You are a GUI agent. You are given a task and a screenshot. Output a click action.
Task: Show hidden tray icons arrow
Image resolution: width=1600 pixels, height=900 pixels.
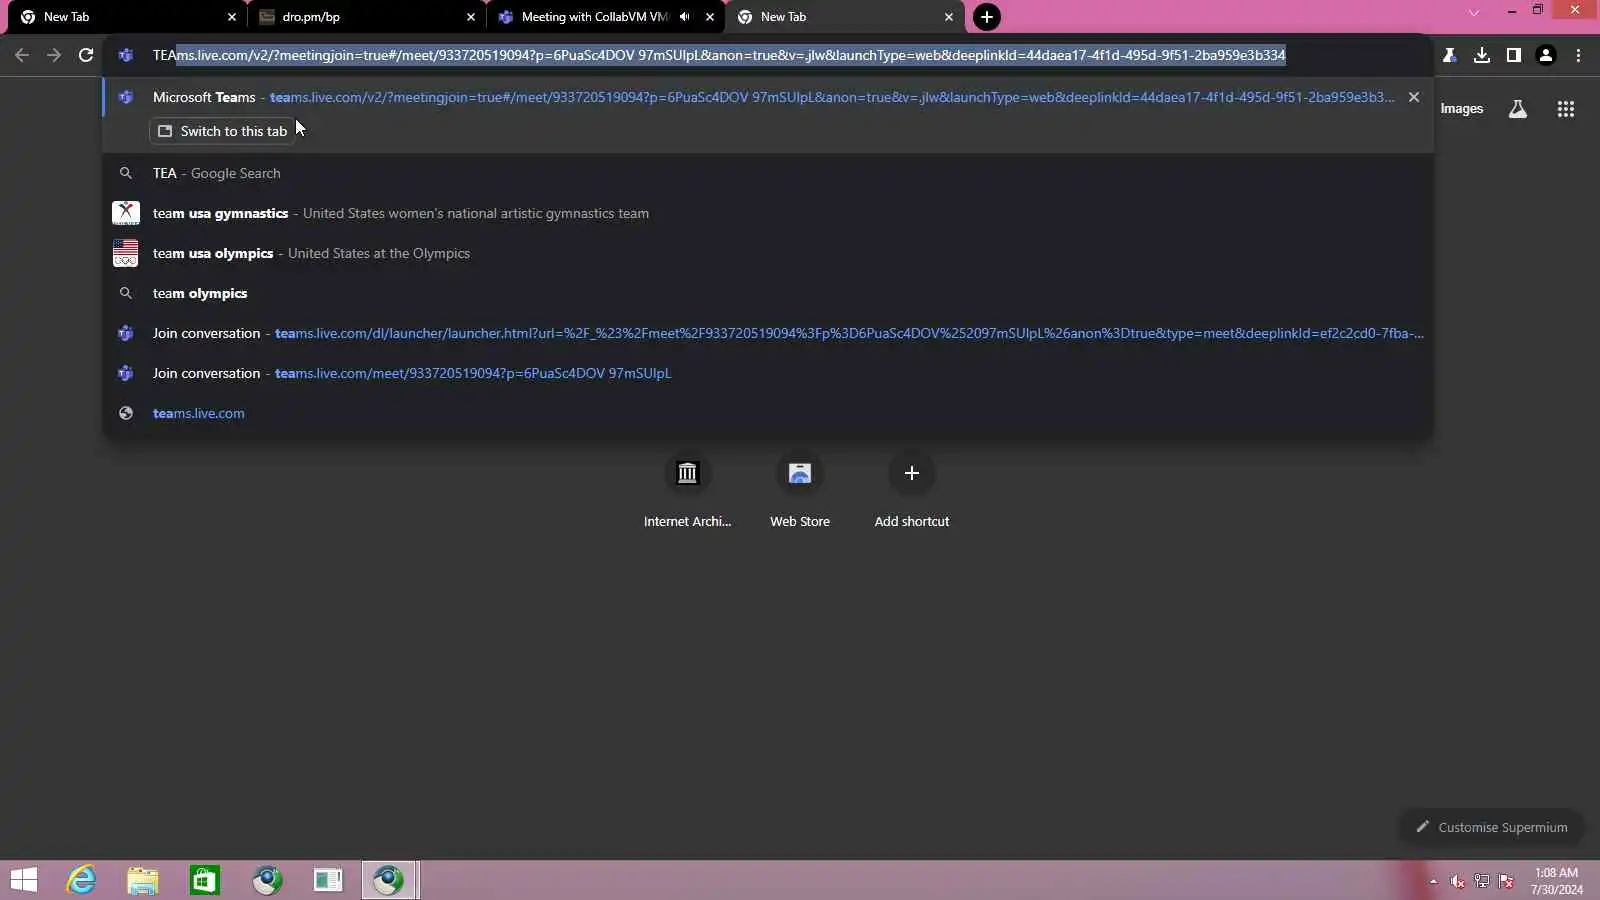tap(1433, 881)
